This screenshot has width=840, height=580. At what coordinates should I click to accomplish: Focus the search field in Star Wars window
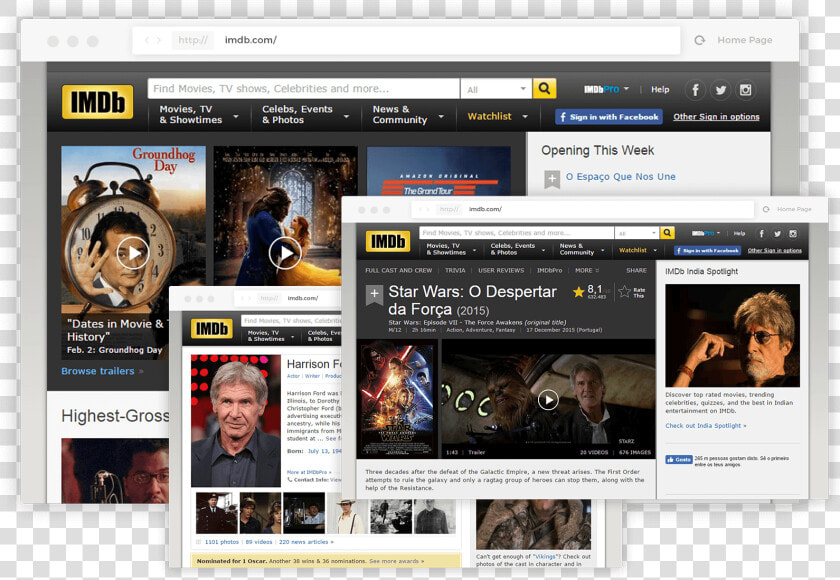[x=516, y=233]
